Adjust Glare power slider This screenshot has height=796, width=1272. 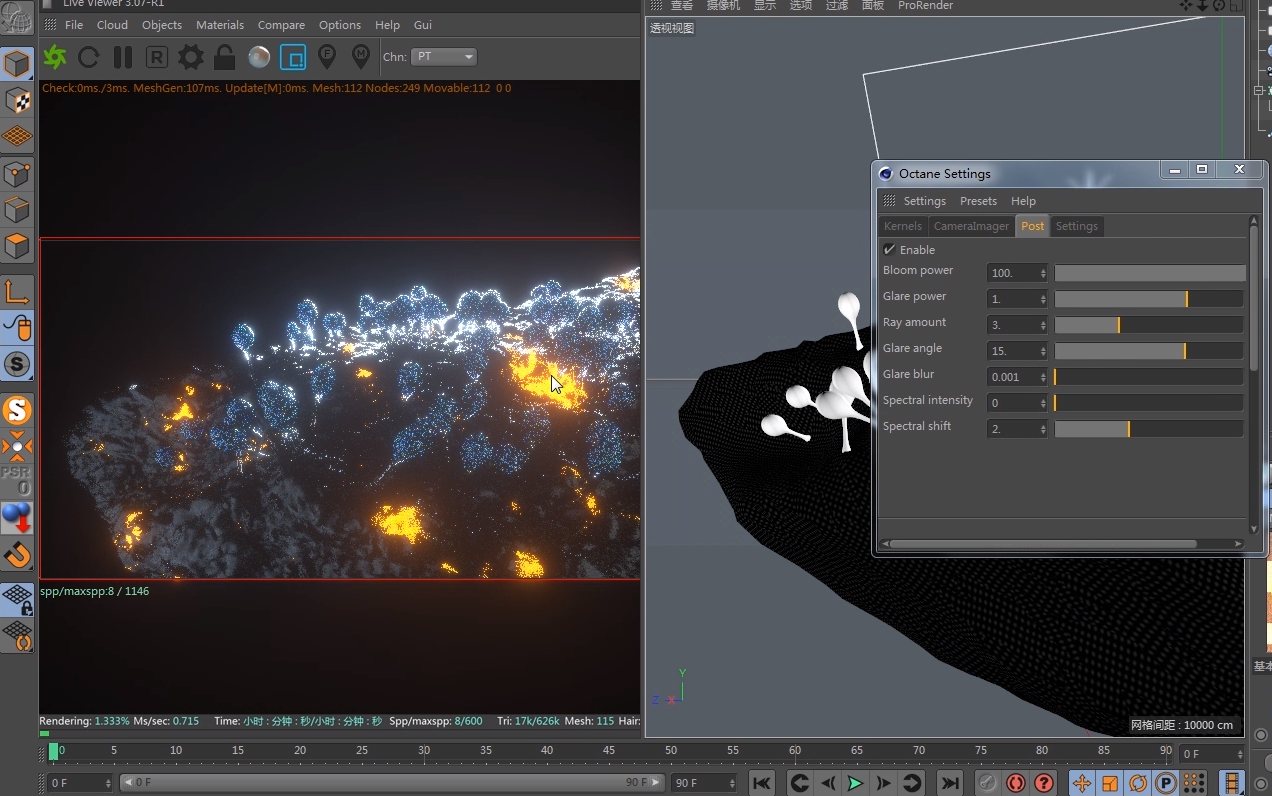[1149, 299]
